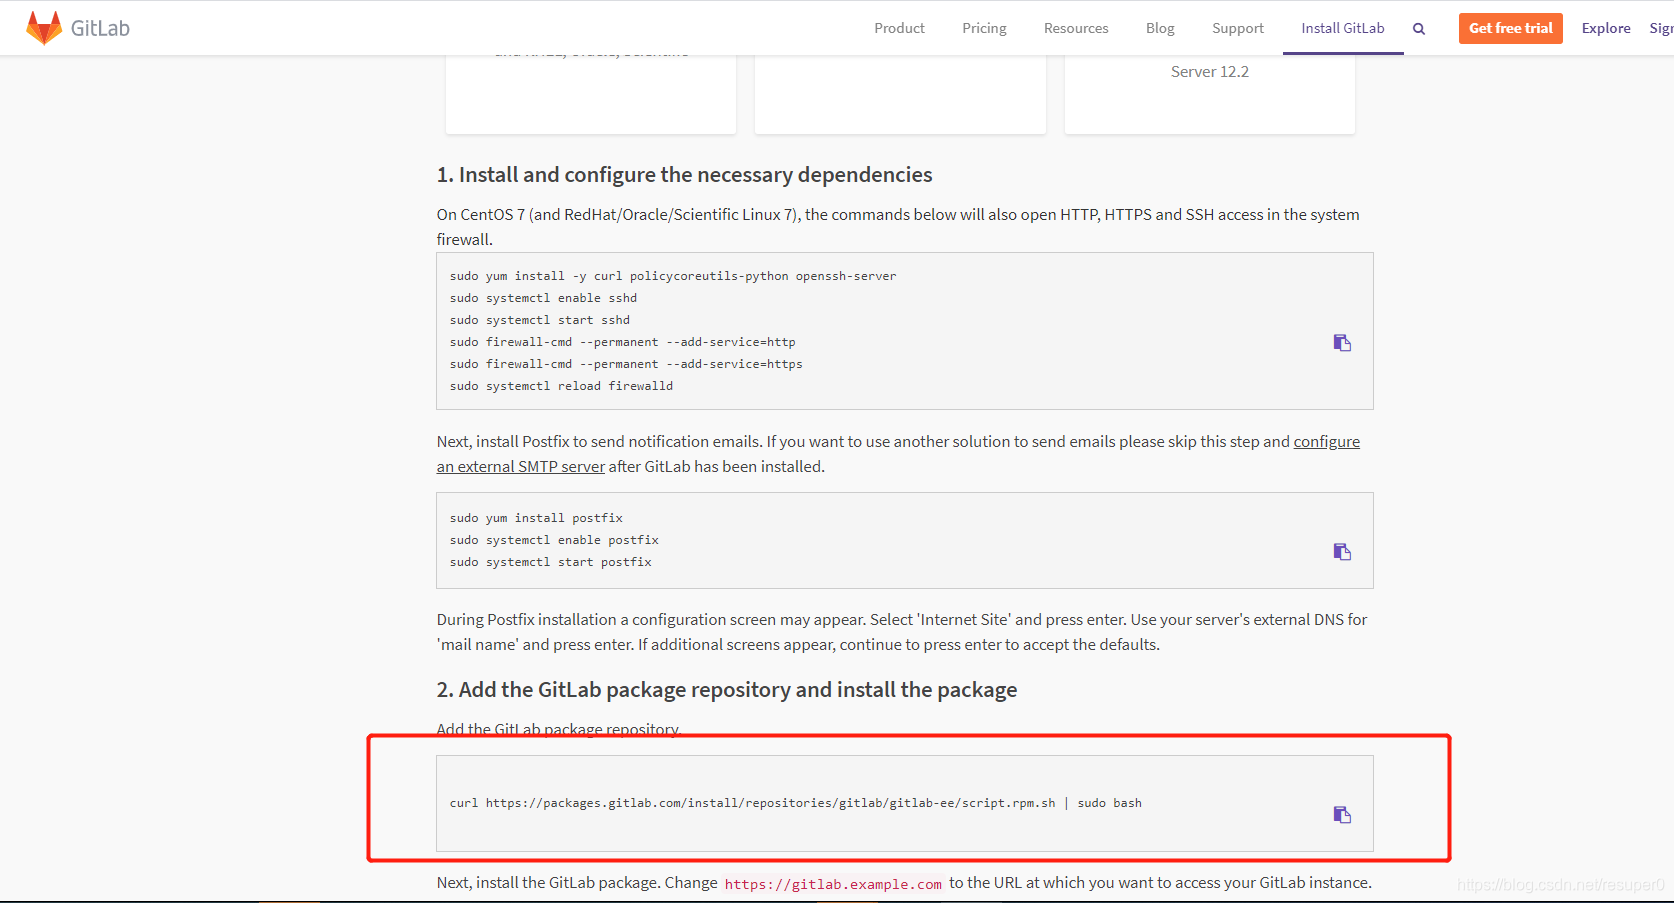The image size is (1674, 903).
Task: Click 'sudo systemctl reload firewalld' line
Action: [x=561, y=386]
